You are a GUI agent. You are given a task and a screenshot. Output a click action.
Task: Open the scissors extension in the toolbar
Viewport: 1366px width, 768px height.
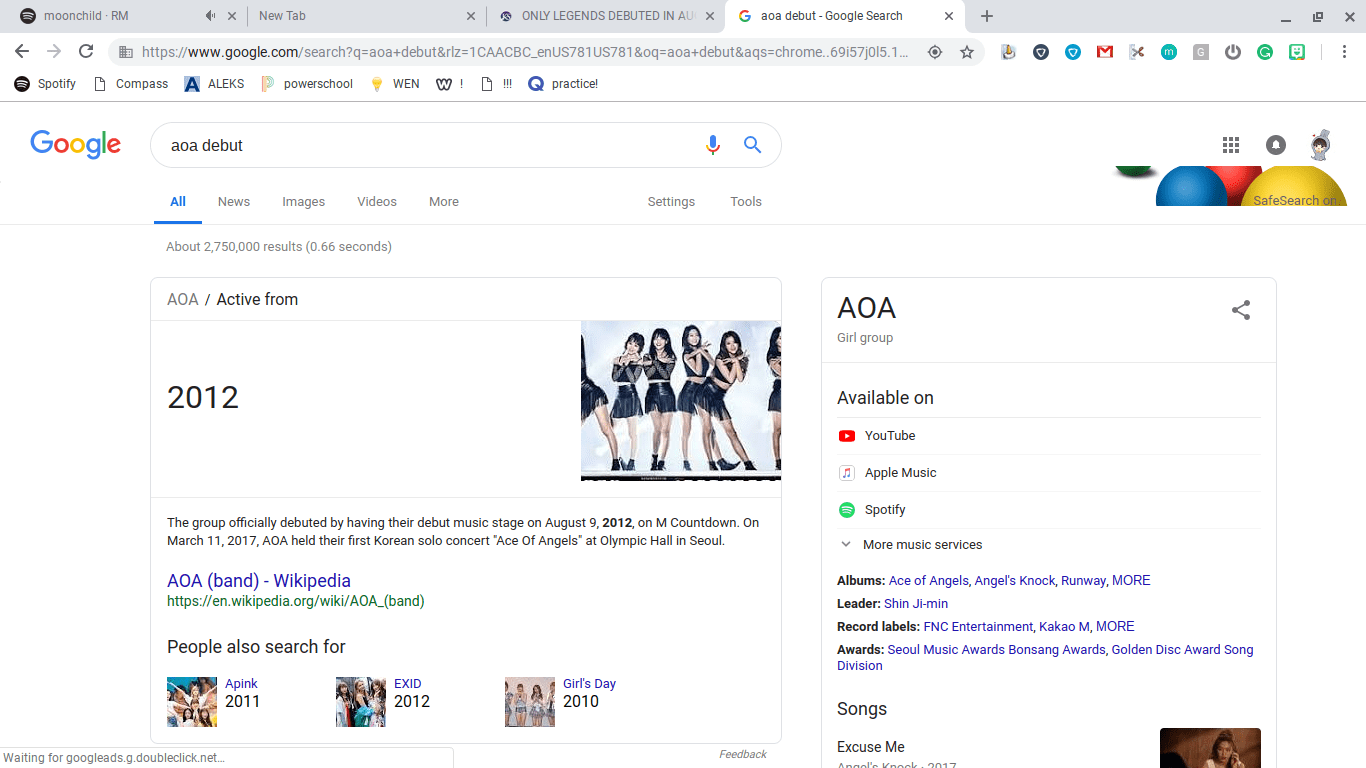pos(1137,52)
